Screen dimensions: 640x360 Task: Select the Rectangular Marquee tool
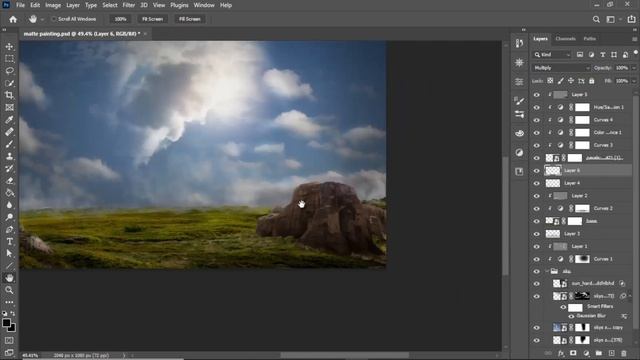pos(9,59)
